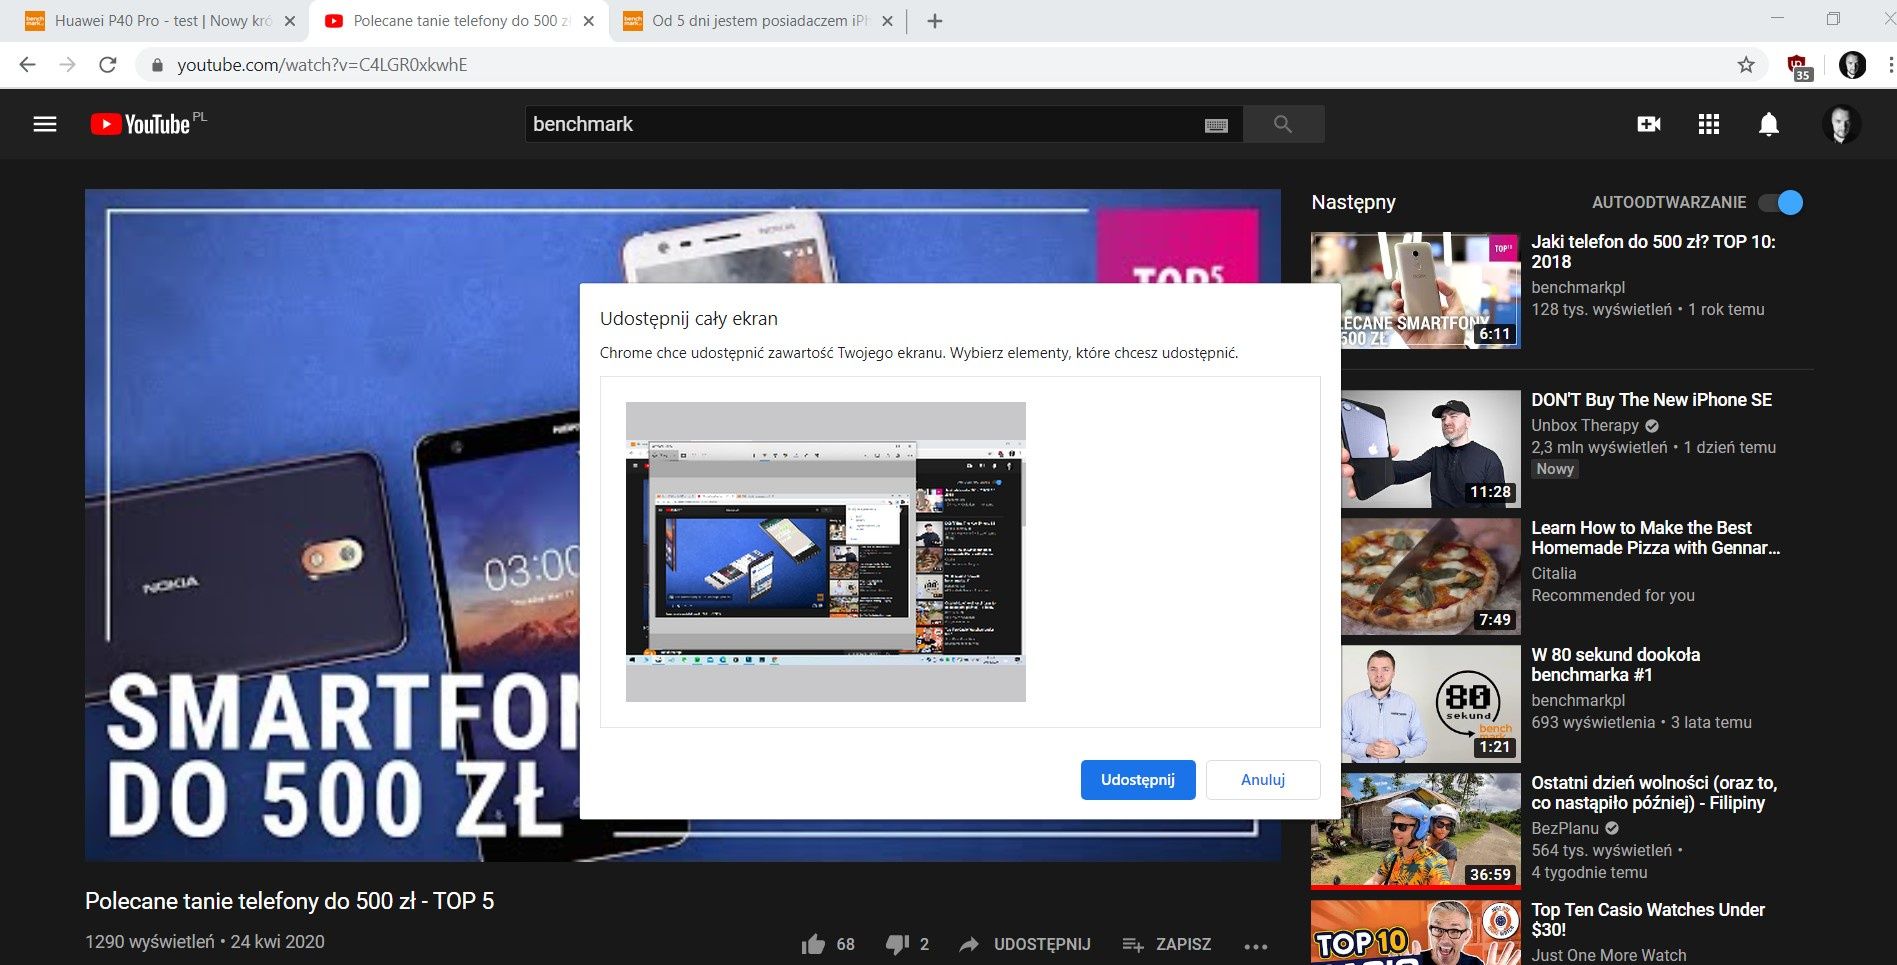Viewport: 1897px width, 965px height.
Task: Open the Homemade Pizza video thumbnail
Action: click(1416, 576)
